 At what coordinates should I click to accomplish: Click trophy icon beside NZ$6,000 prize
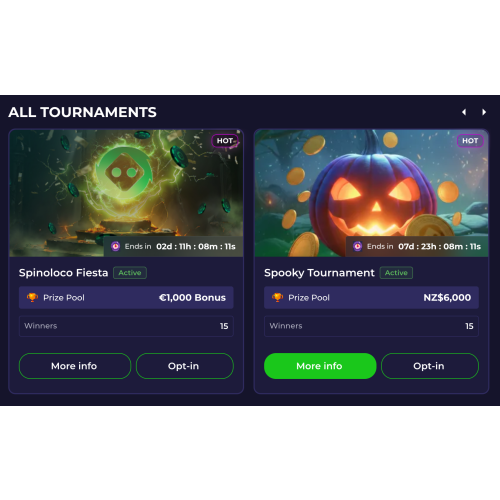coord(277,297)
